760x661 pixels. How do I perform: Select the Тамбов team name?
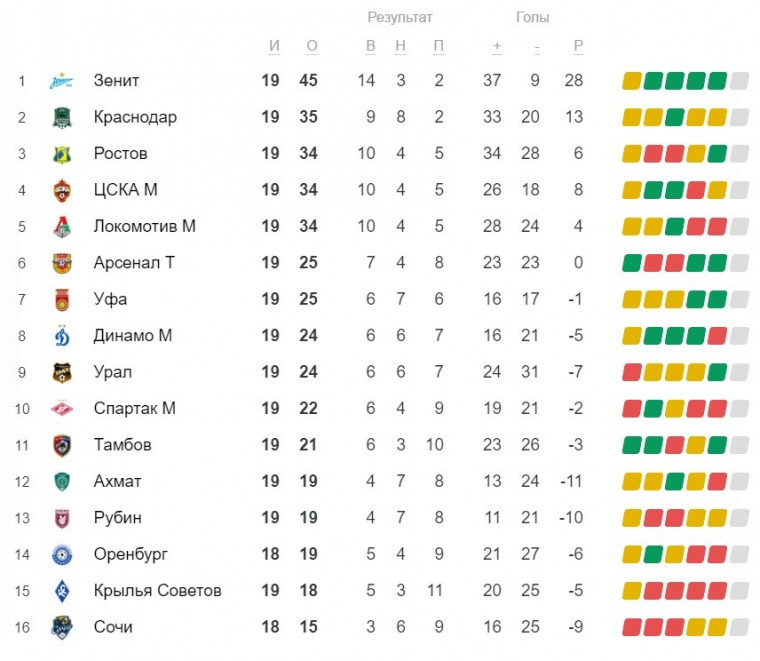click(122, 445)
